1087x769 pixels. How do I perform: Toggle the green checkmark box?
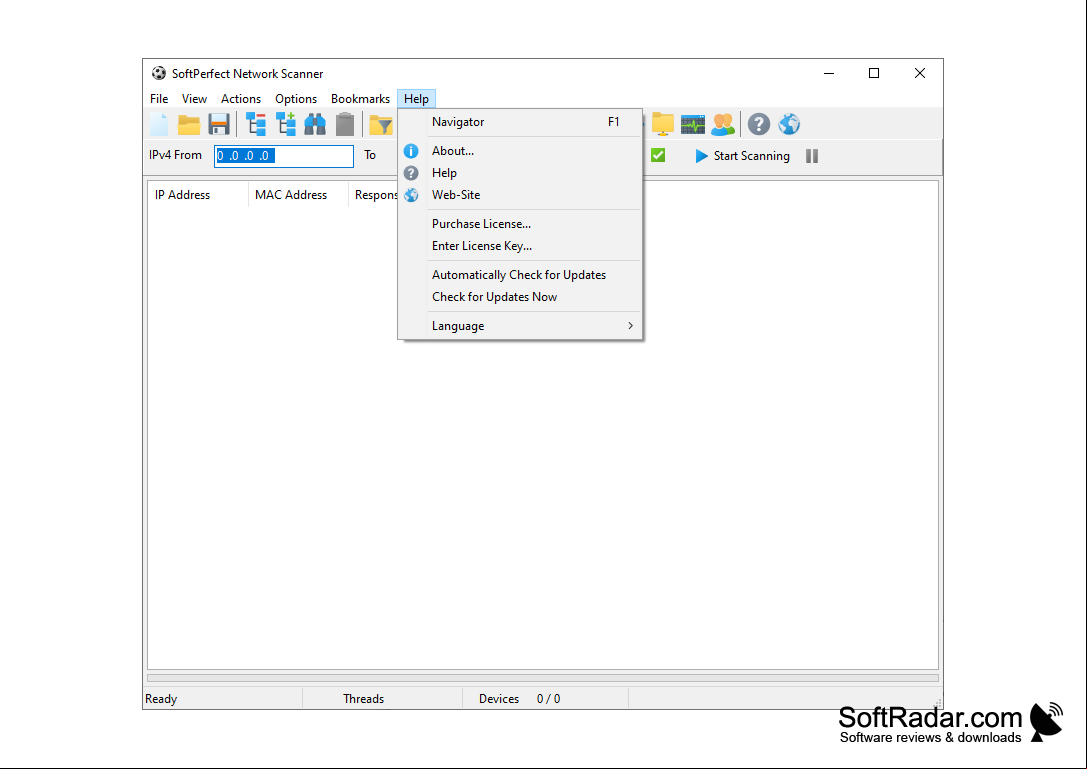[658, 155]
